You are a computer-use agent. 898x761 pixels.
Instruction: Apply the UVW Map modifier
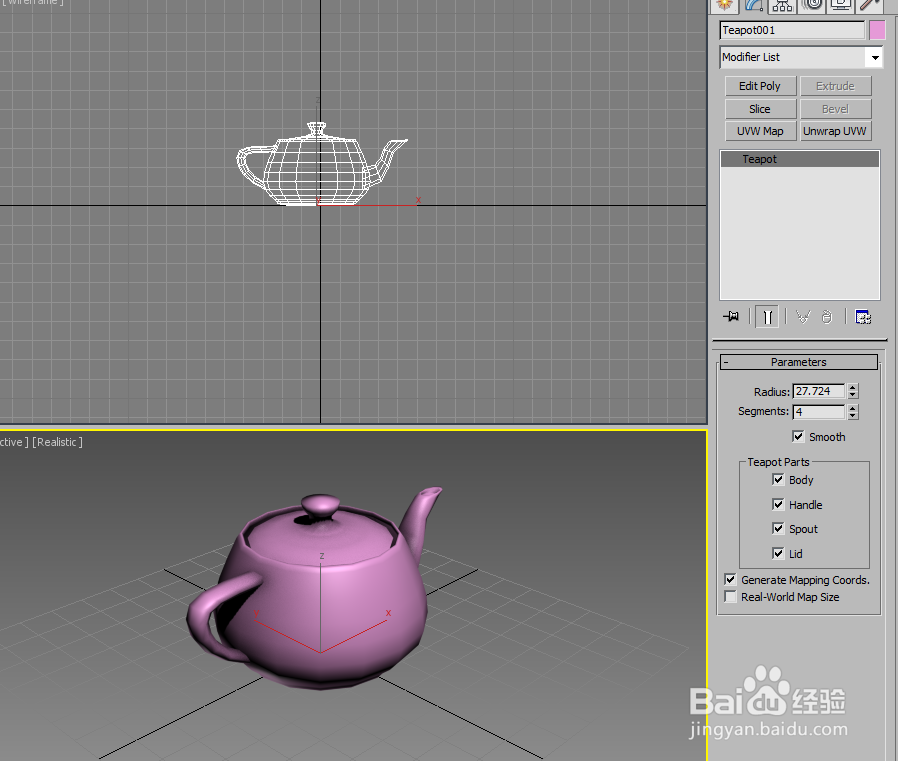[x=760, y=131]
